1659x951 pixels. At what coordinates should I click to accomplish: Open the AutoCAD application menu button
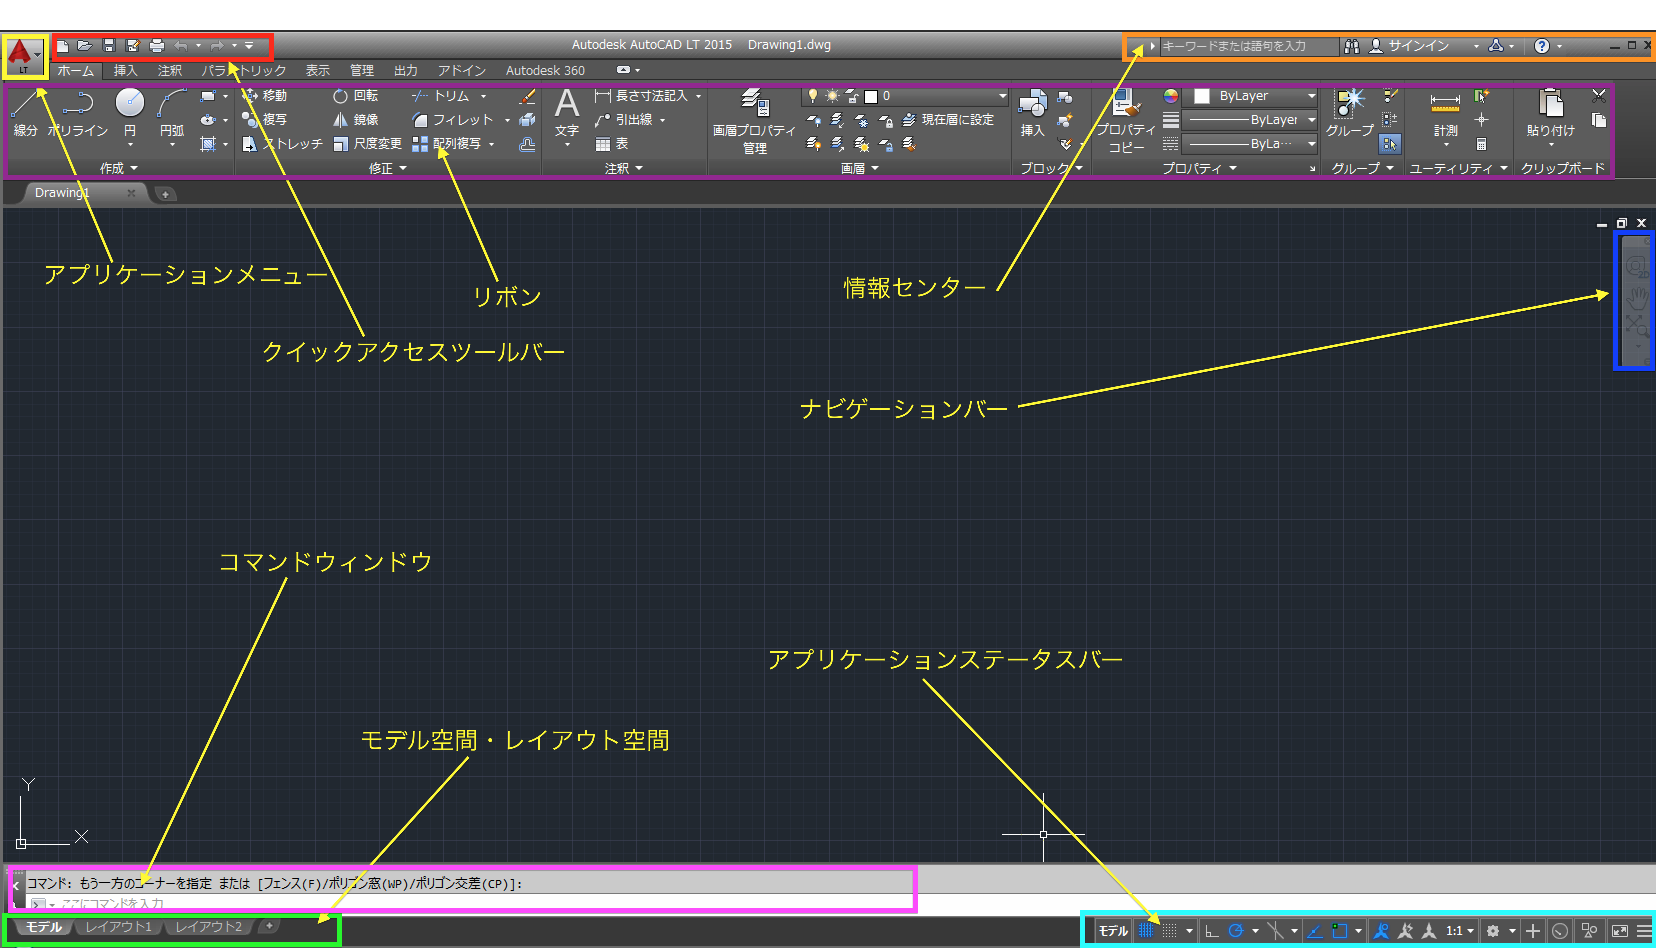[24, 56]
